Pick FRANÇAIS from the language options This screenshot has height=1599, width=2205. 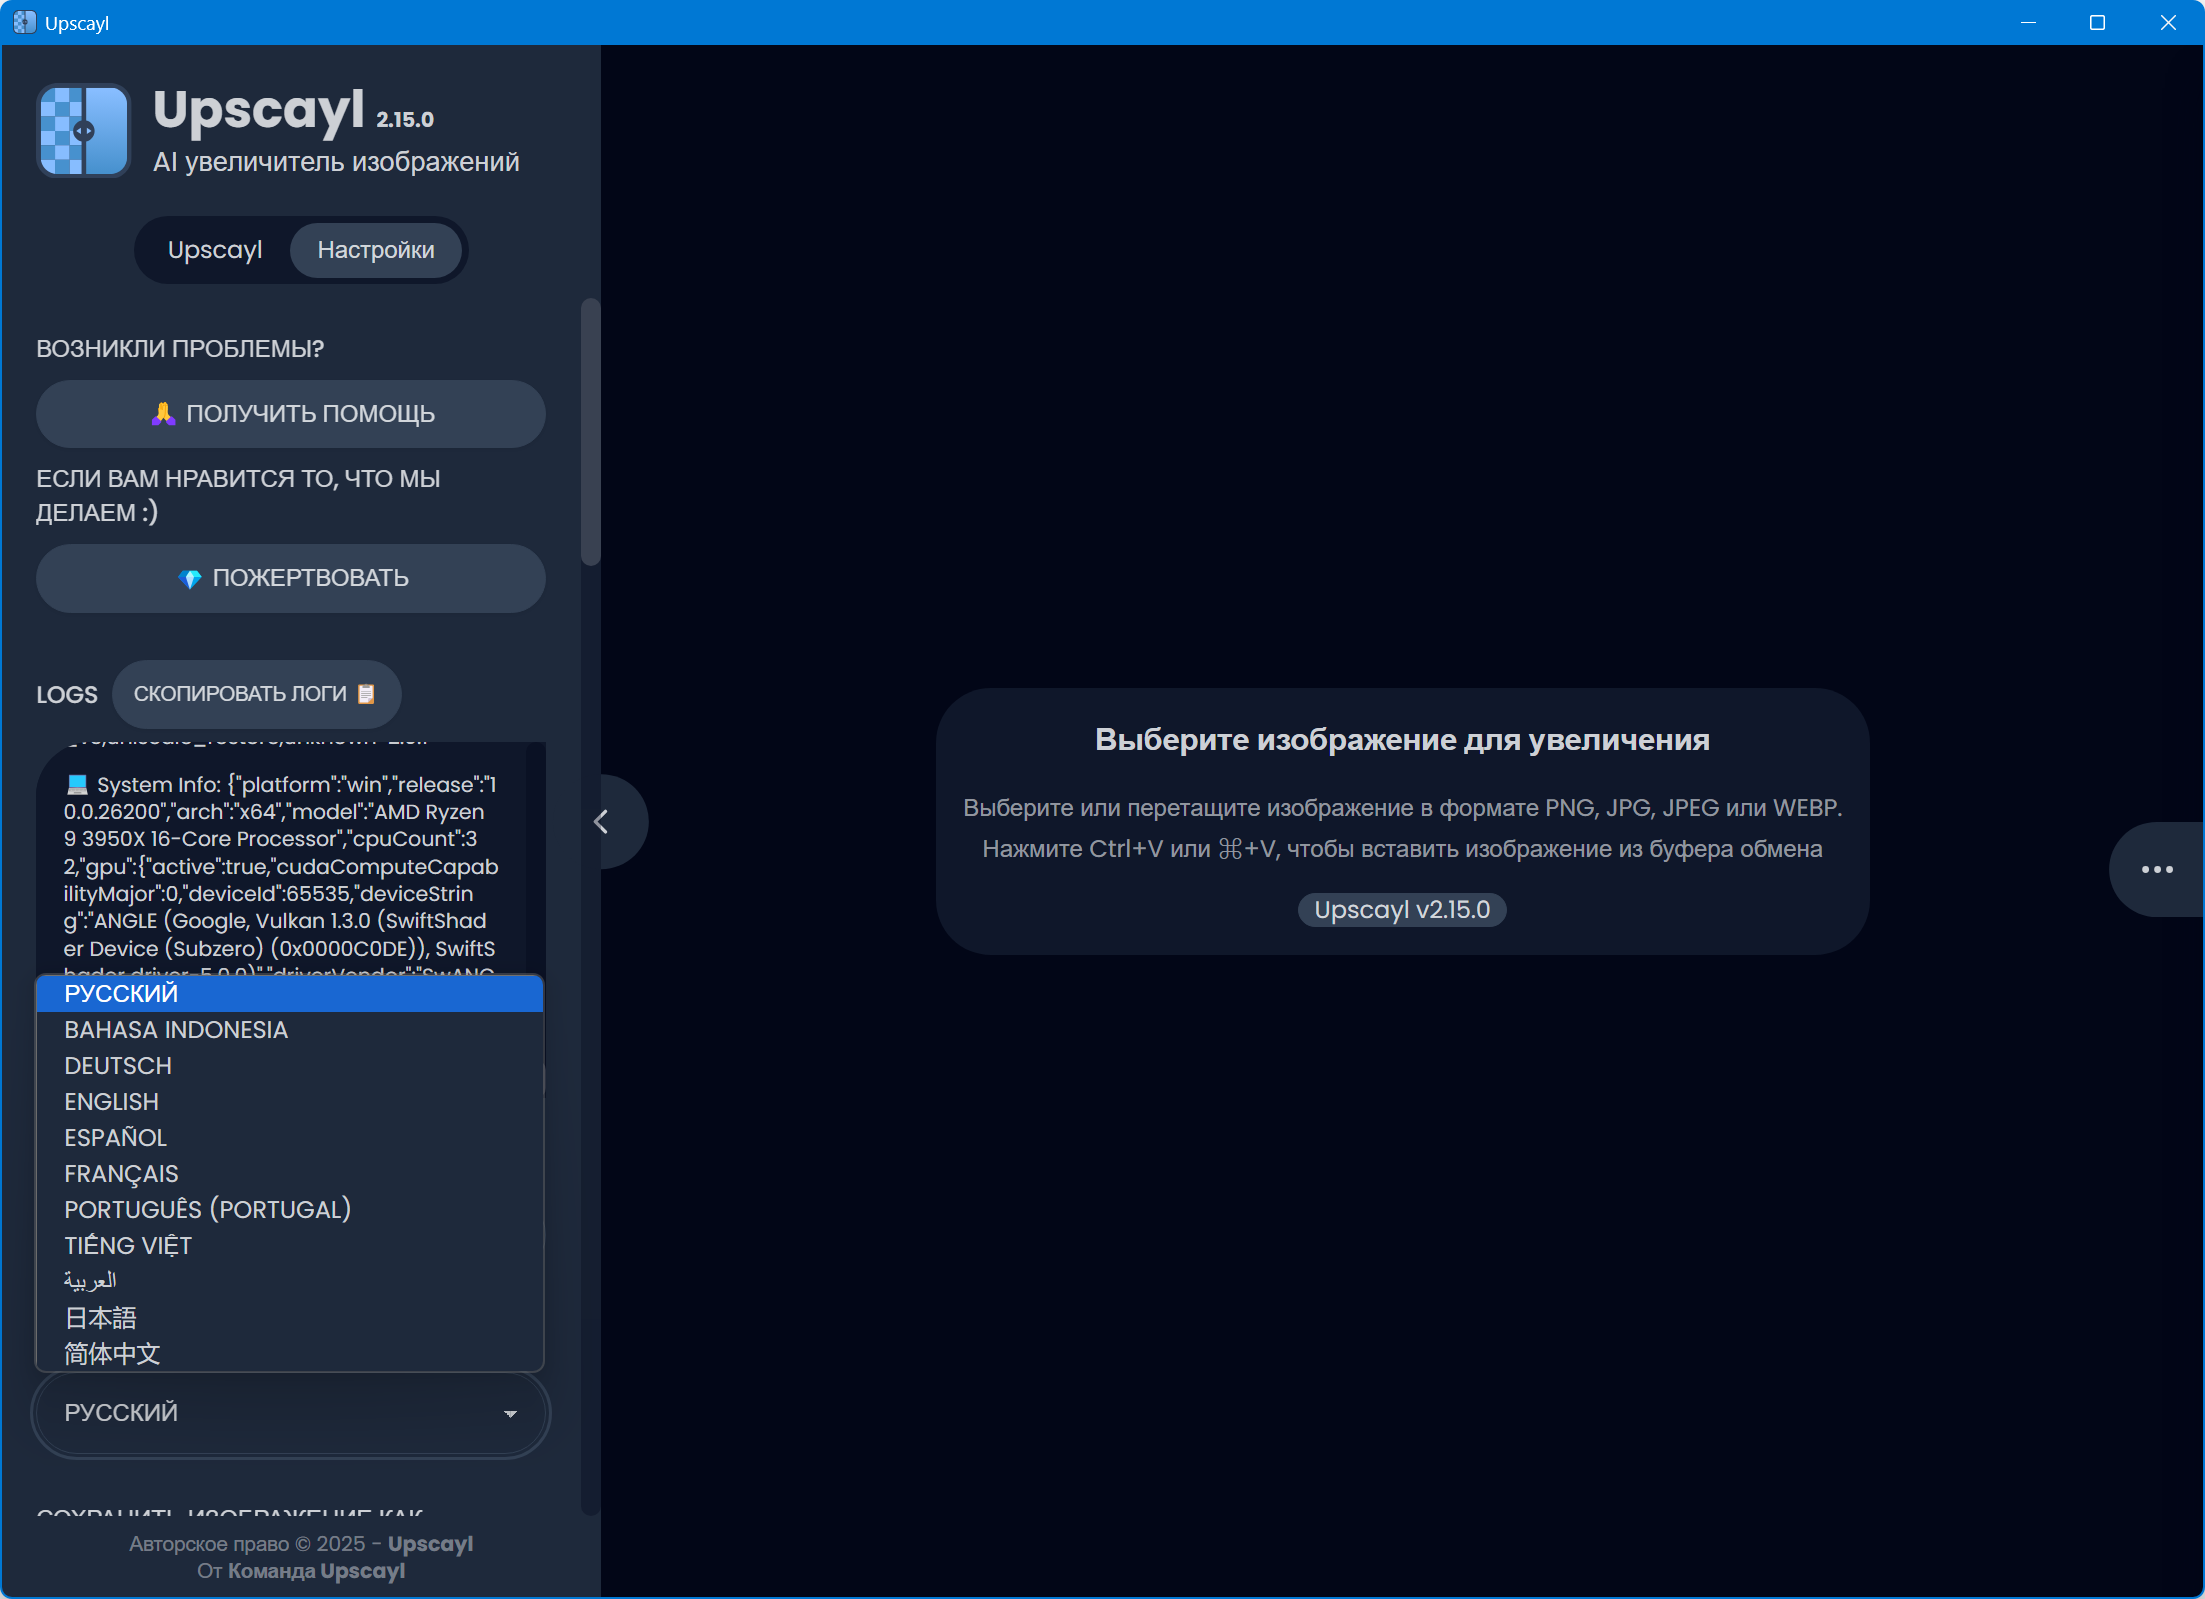[x=122, y=1174]
